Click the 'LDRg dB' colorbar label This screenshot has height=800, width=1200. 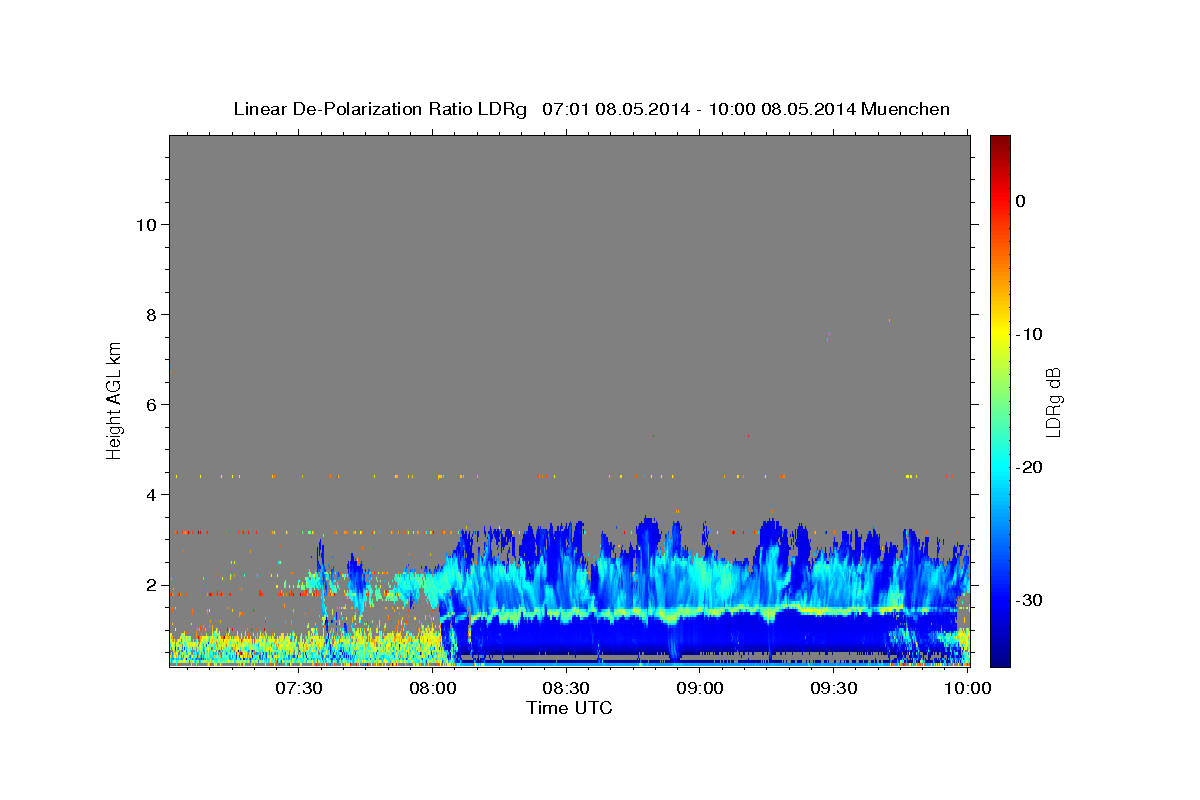pyautogui.click(x=1053, y=402)
